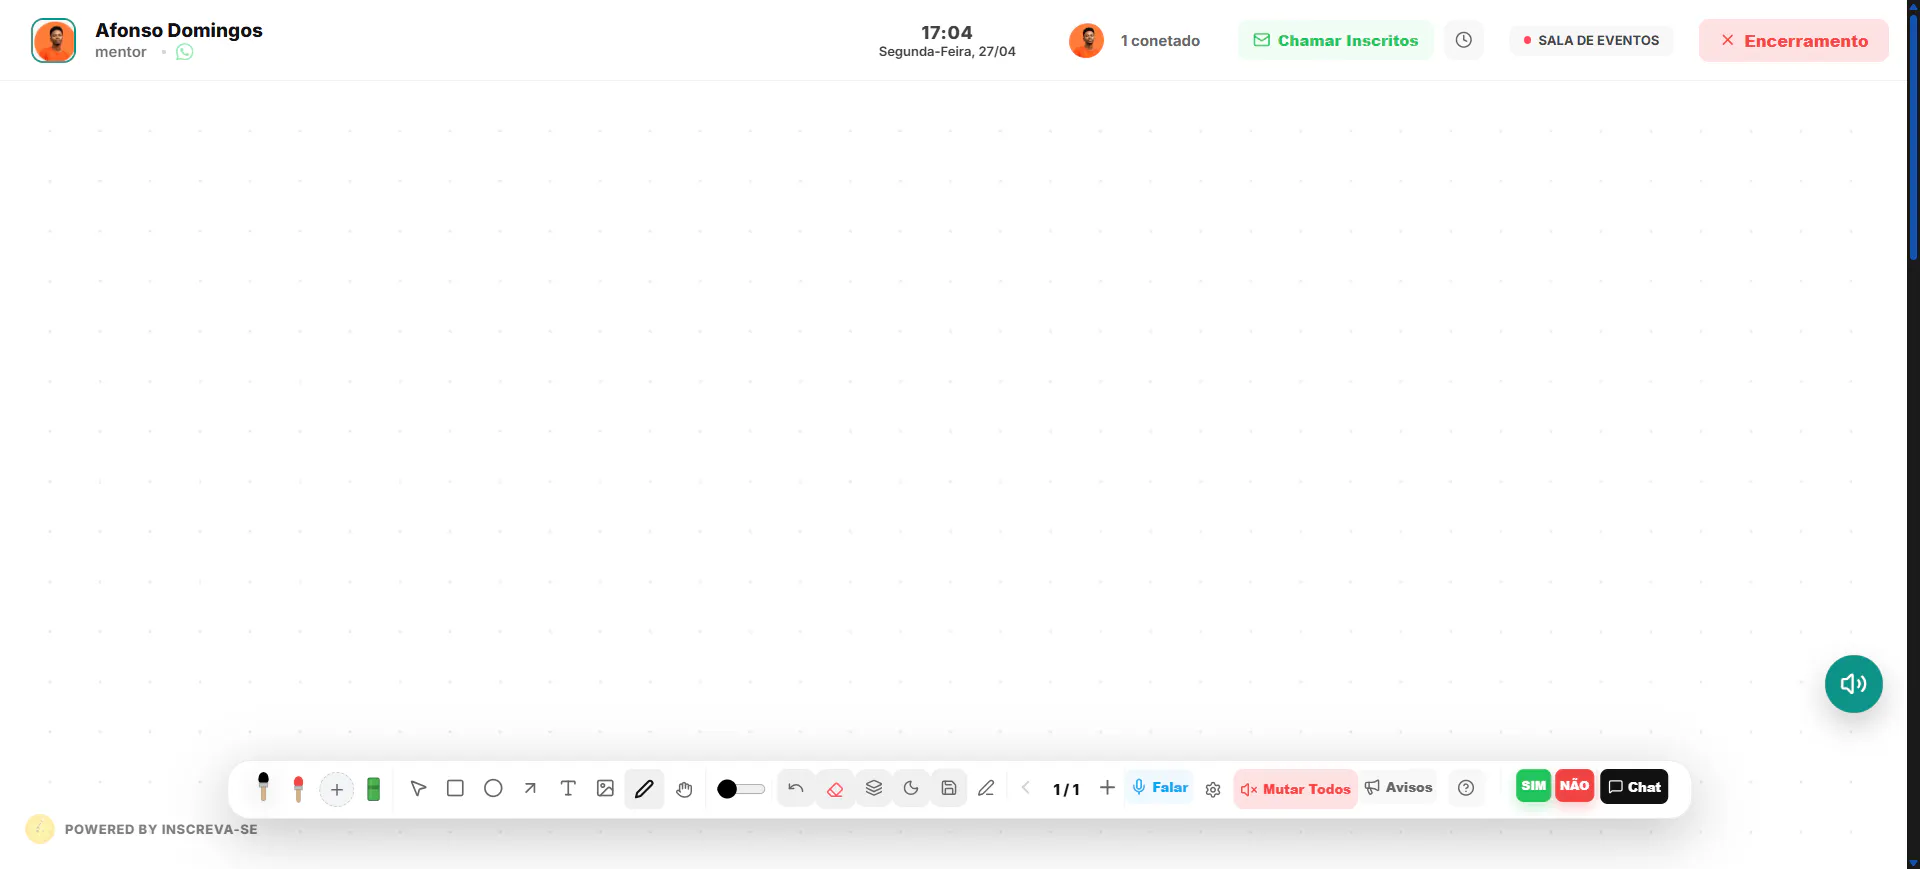Undo the last whiteboard action
1920x869 pixels.
(796, 788)
